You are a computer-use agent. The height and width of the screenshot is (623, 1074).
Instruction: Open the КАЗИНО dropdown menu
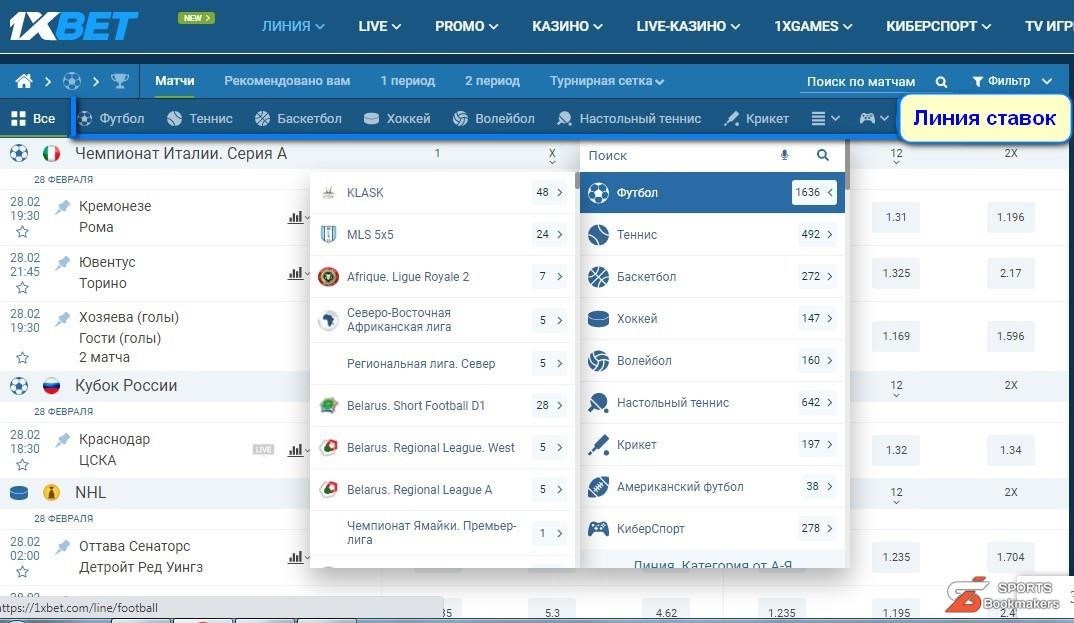(x=567, y=26)
